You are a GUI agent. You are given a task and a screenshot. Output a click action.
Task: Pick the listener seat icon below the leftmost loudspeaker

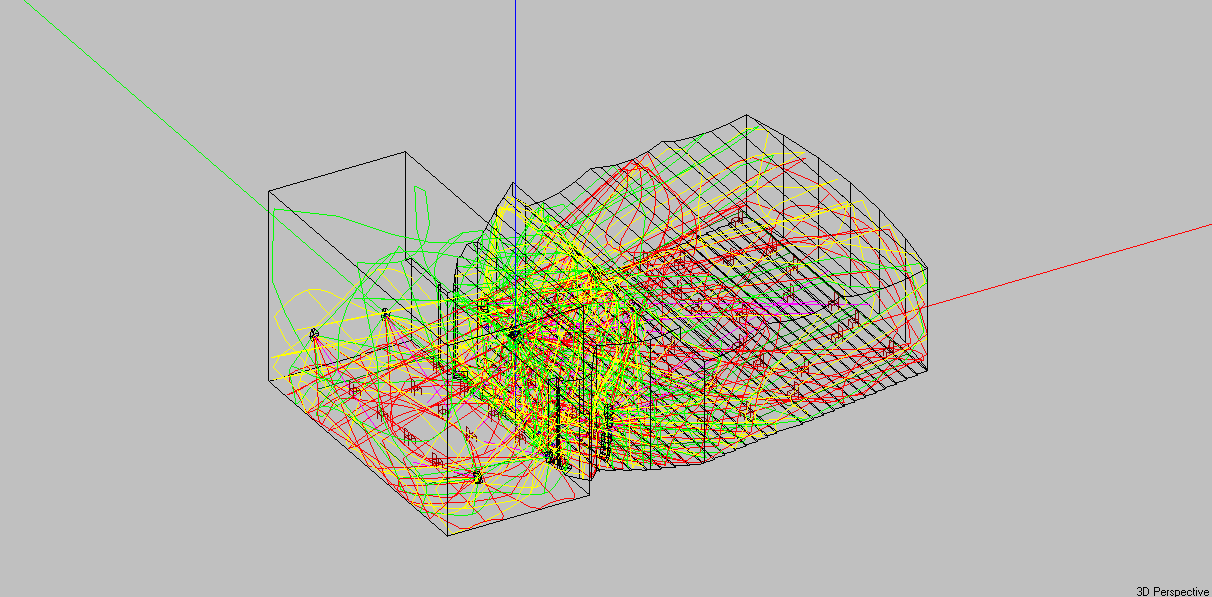(x=354, y=388)
